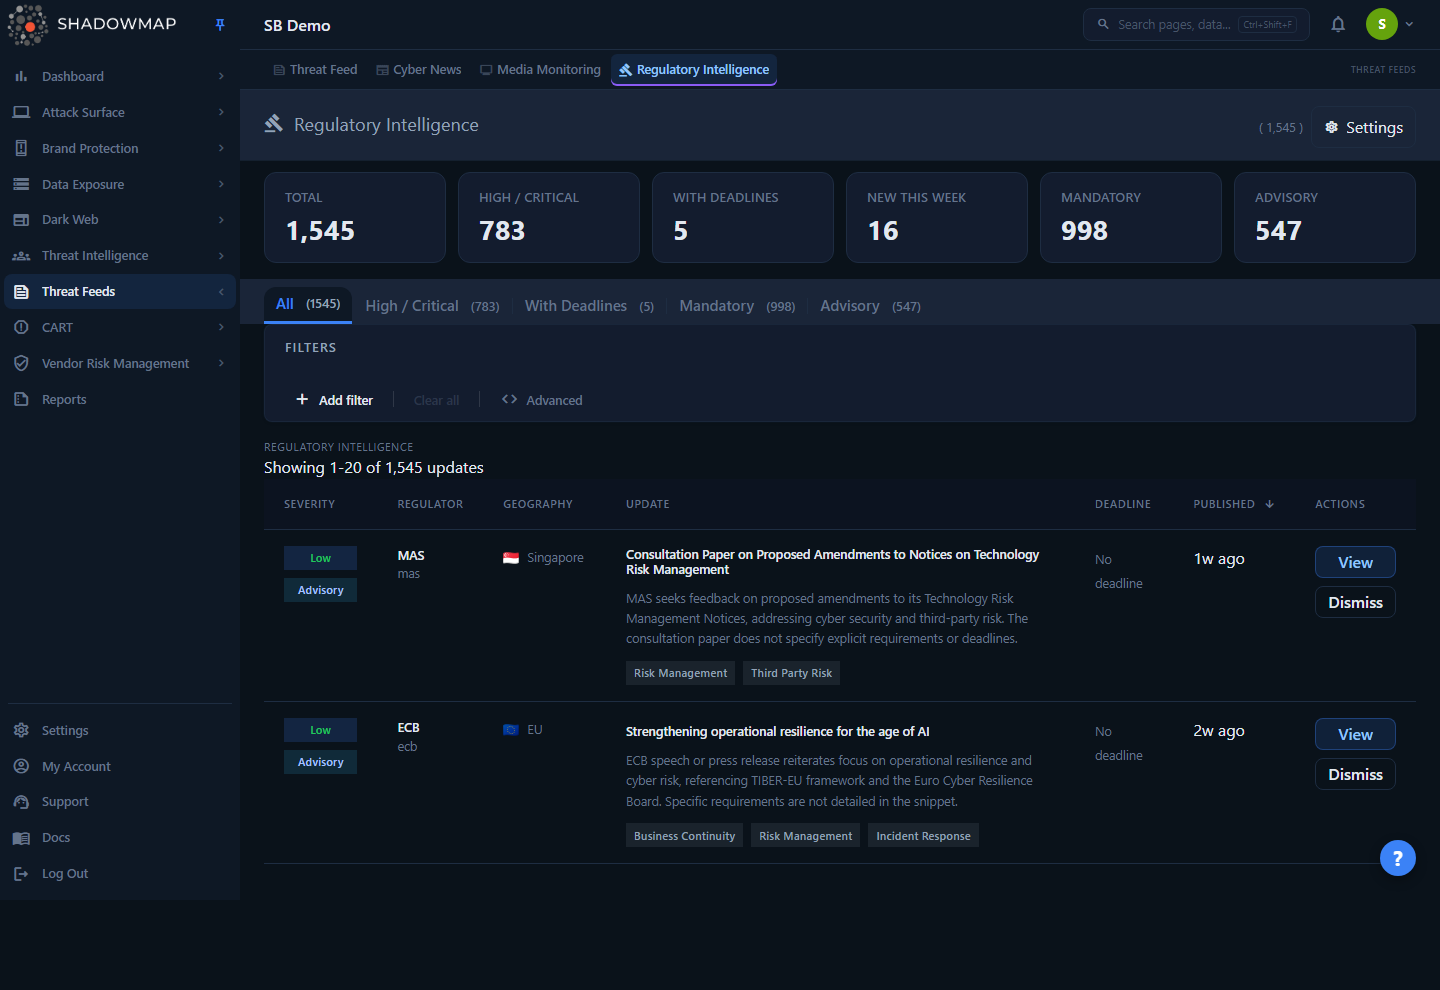Toggle the sidebar pin icon
The image size is (1440, 990).
[220, 25]
